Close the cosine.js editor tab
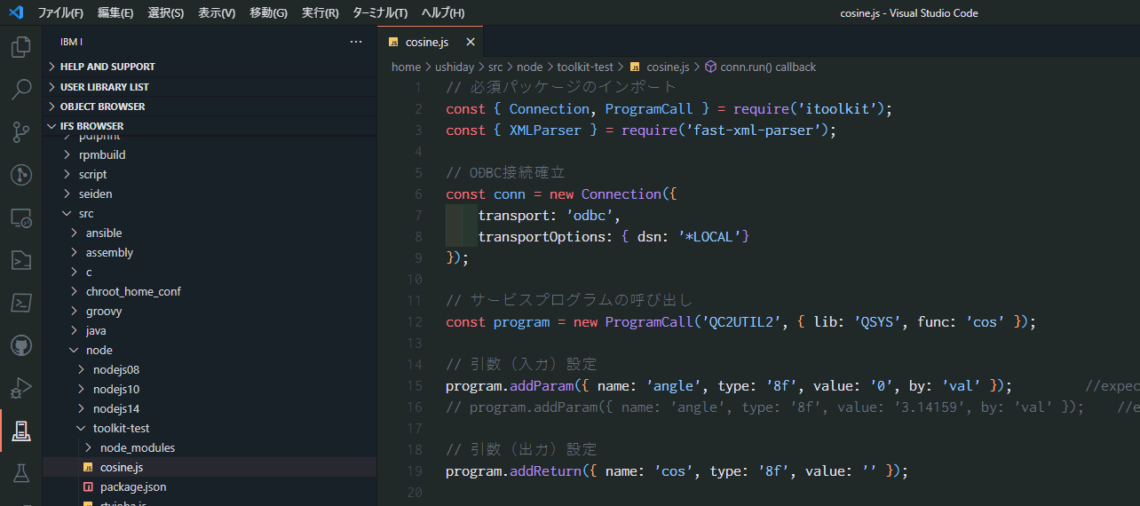The image size is (1140, 506). click(470, 42)
